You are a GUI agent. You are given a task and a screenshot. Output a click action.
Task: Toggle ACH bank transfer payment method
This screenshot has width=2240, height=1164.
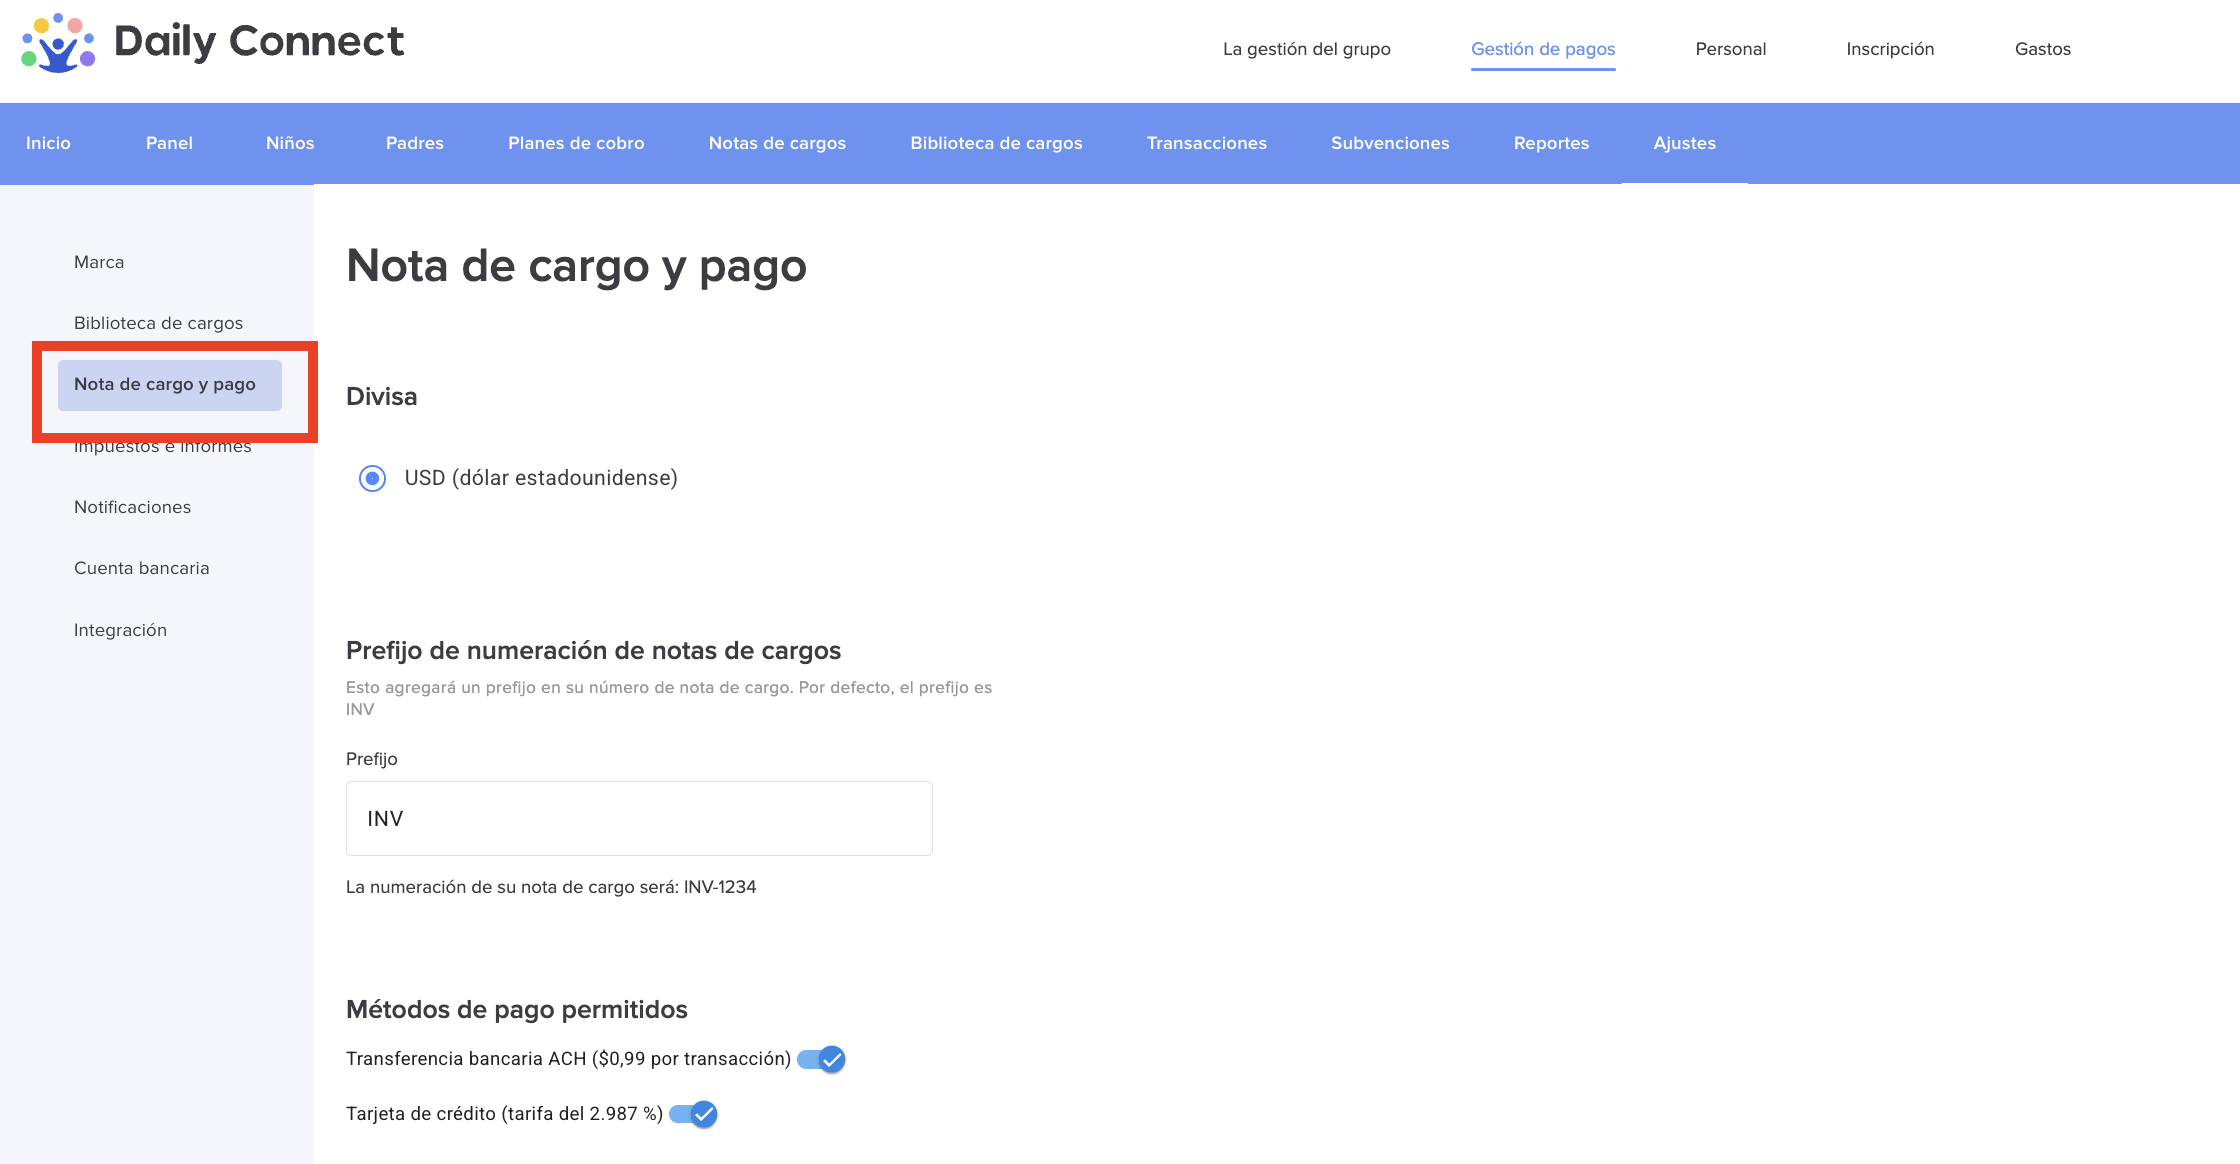click(822, 1059)
